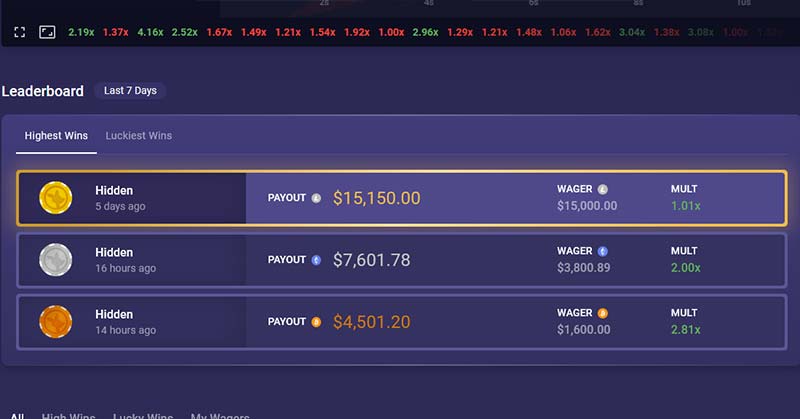Select the first-place $15,150.00 leaderboard row
Image resolution: width=800 pixels, height=419 pixels.
(x=402, y=198)
